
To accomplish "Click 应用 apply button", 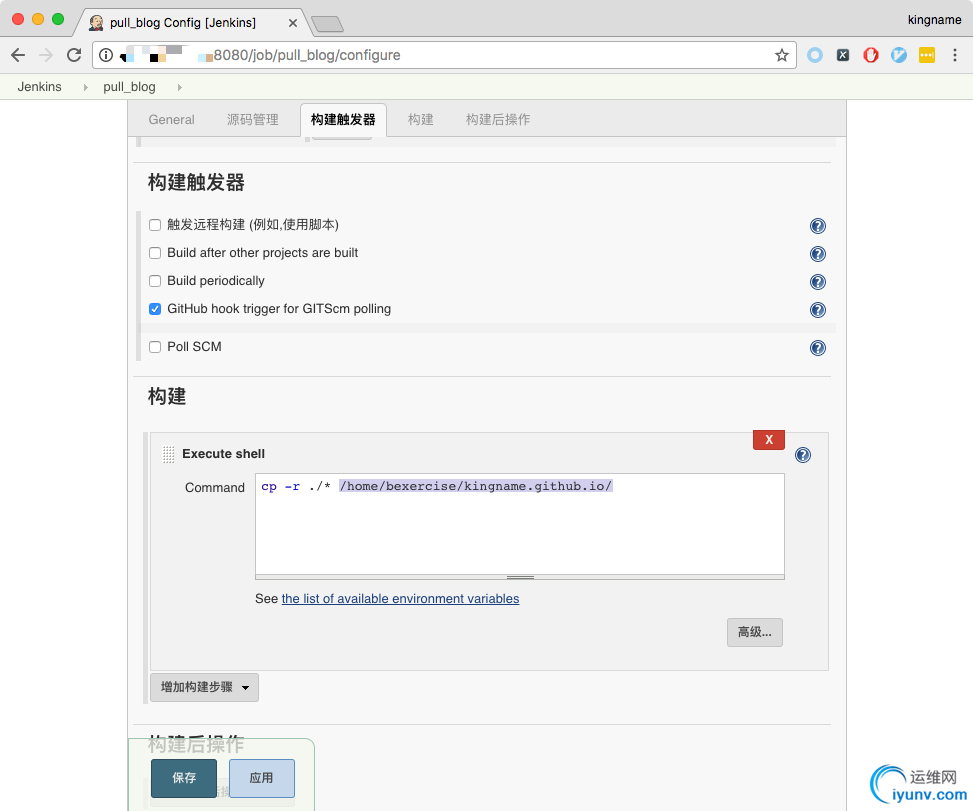I will pyautogui.click(x=261, y=778).
